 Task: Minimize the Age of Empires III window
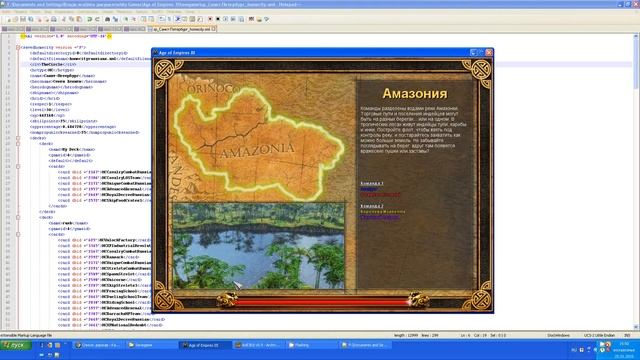tap(473, 53)
